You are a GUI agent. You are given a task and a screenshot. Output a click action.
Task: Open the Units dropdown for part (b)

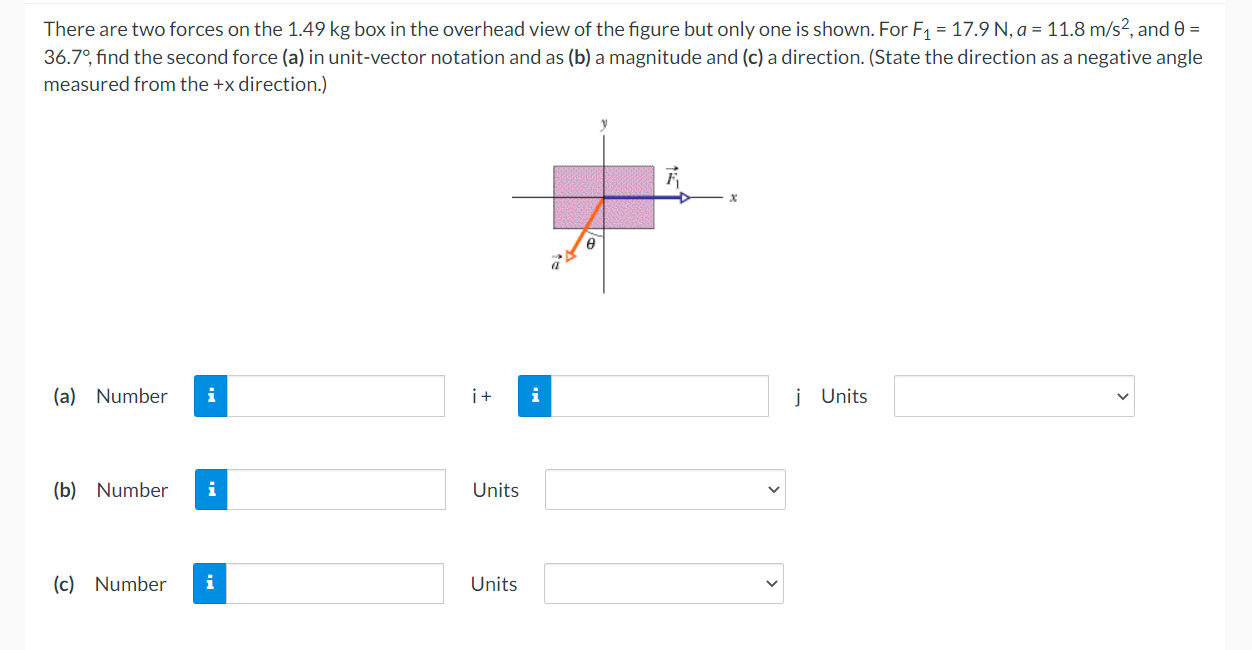pyautogui.click(x=664, y=489)
